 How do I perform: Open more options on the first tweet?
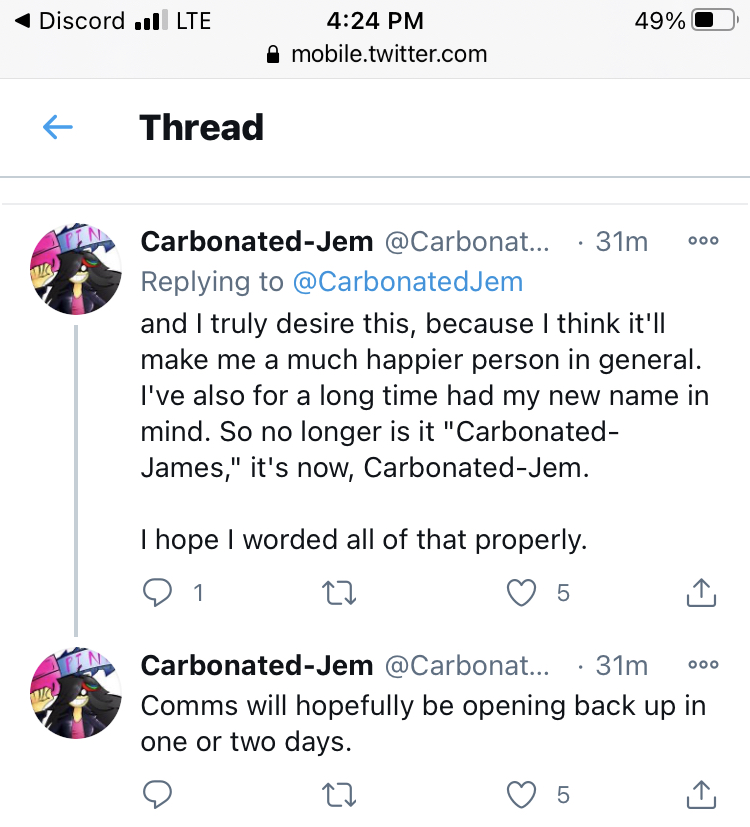(703, 241)
